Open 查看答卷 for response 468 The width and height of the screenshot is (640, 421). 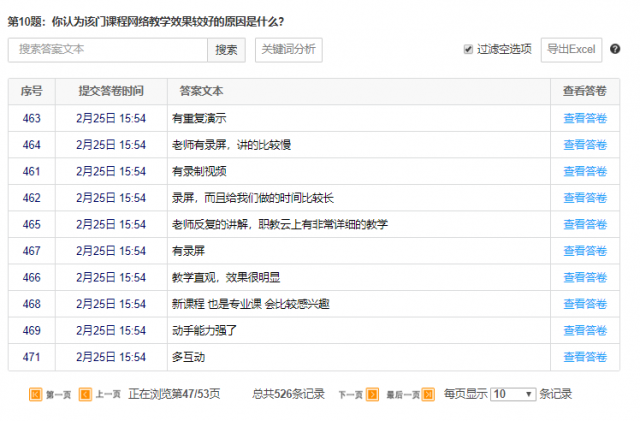point(584,304)
